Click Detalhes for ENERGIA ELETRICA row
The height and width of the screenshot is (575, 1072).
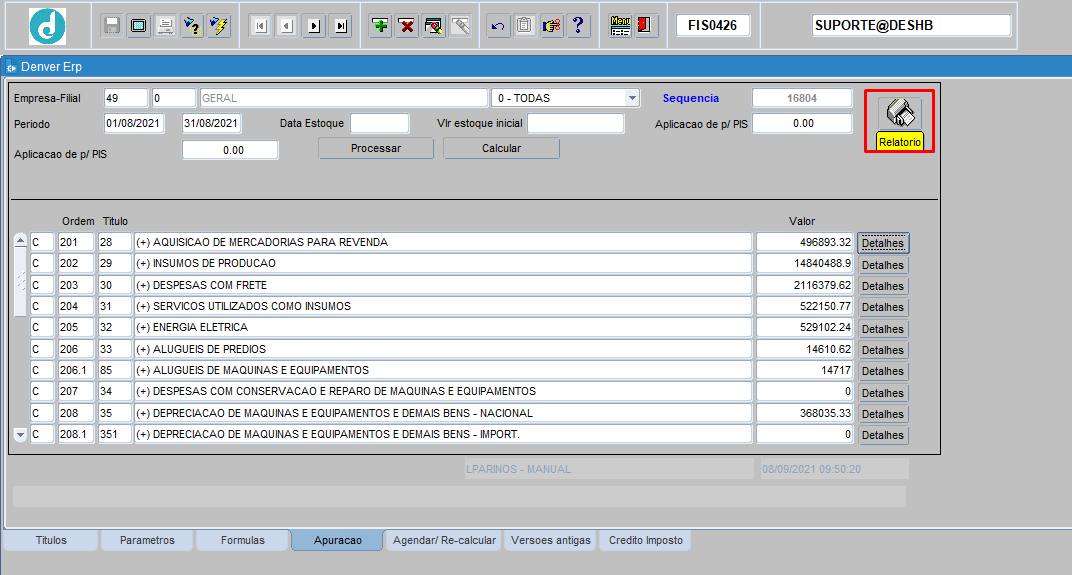(883, 328)
